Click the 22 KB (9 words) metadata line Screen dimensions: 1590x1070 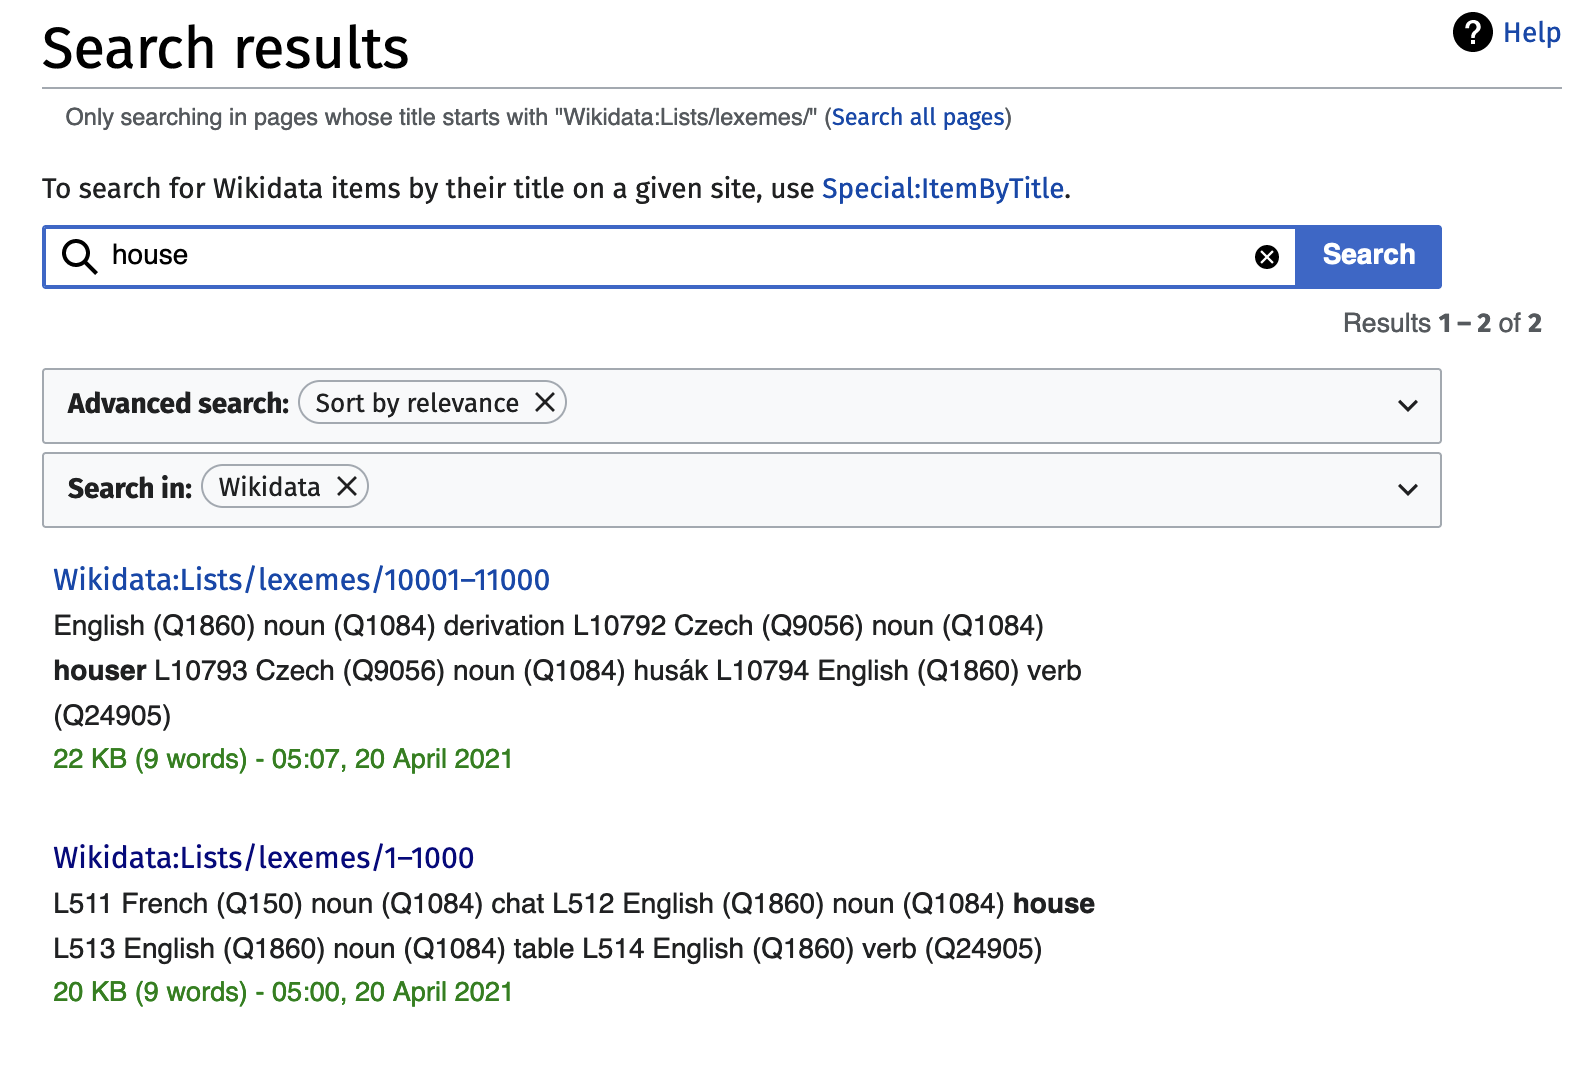[x=282, y=759]
